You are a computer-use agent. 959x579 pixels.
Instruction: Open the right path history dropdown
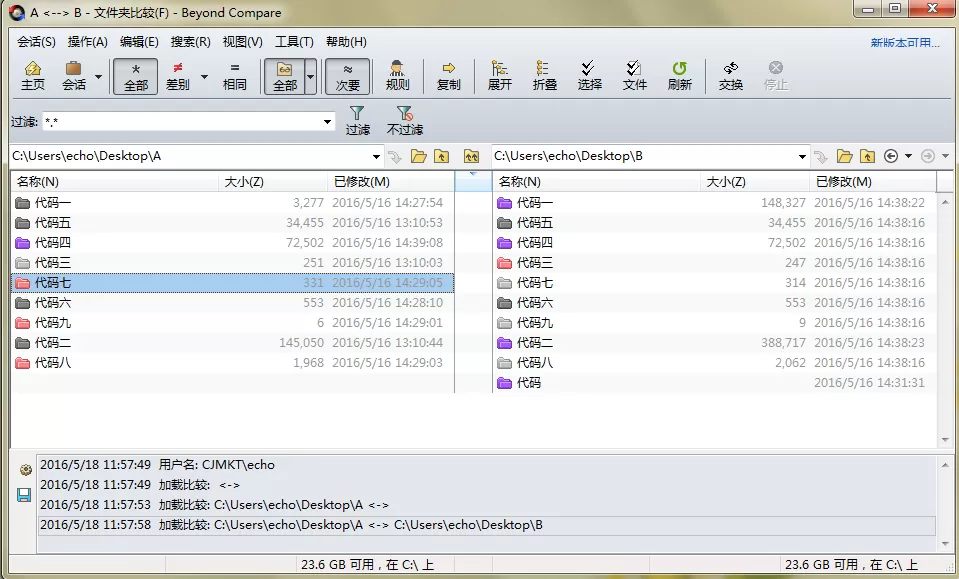click(802, 157)
